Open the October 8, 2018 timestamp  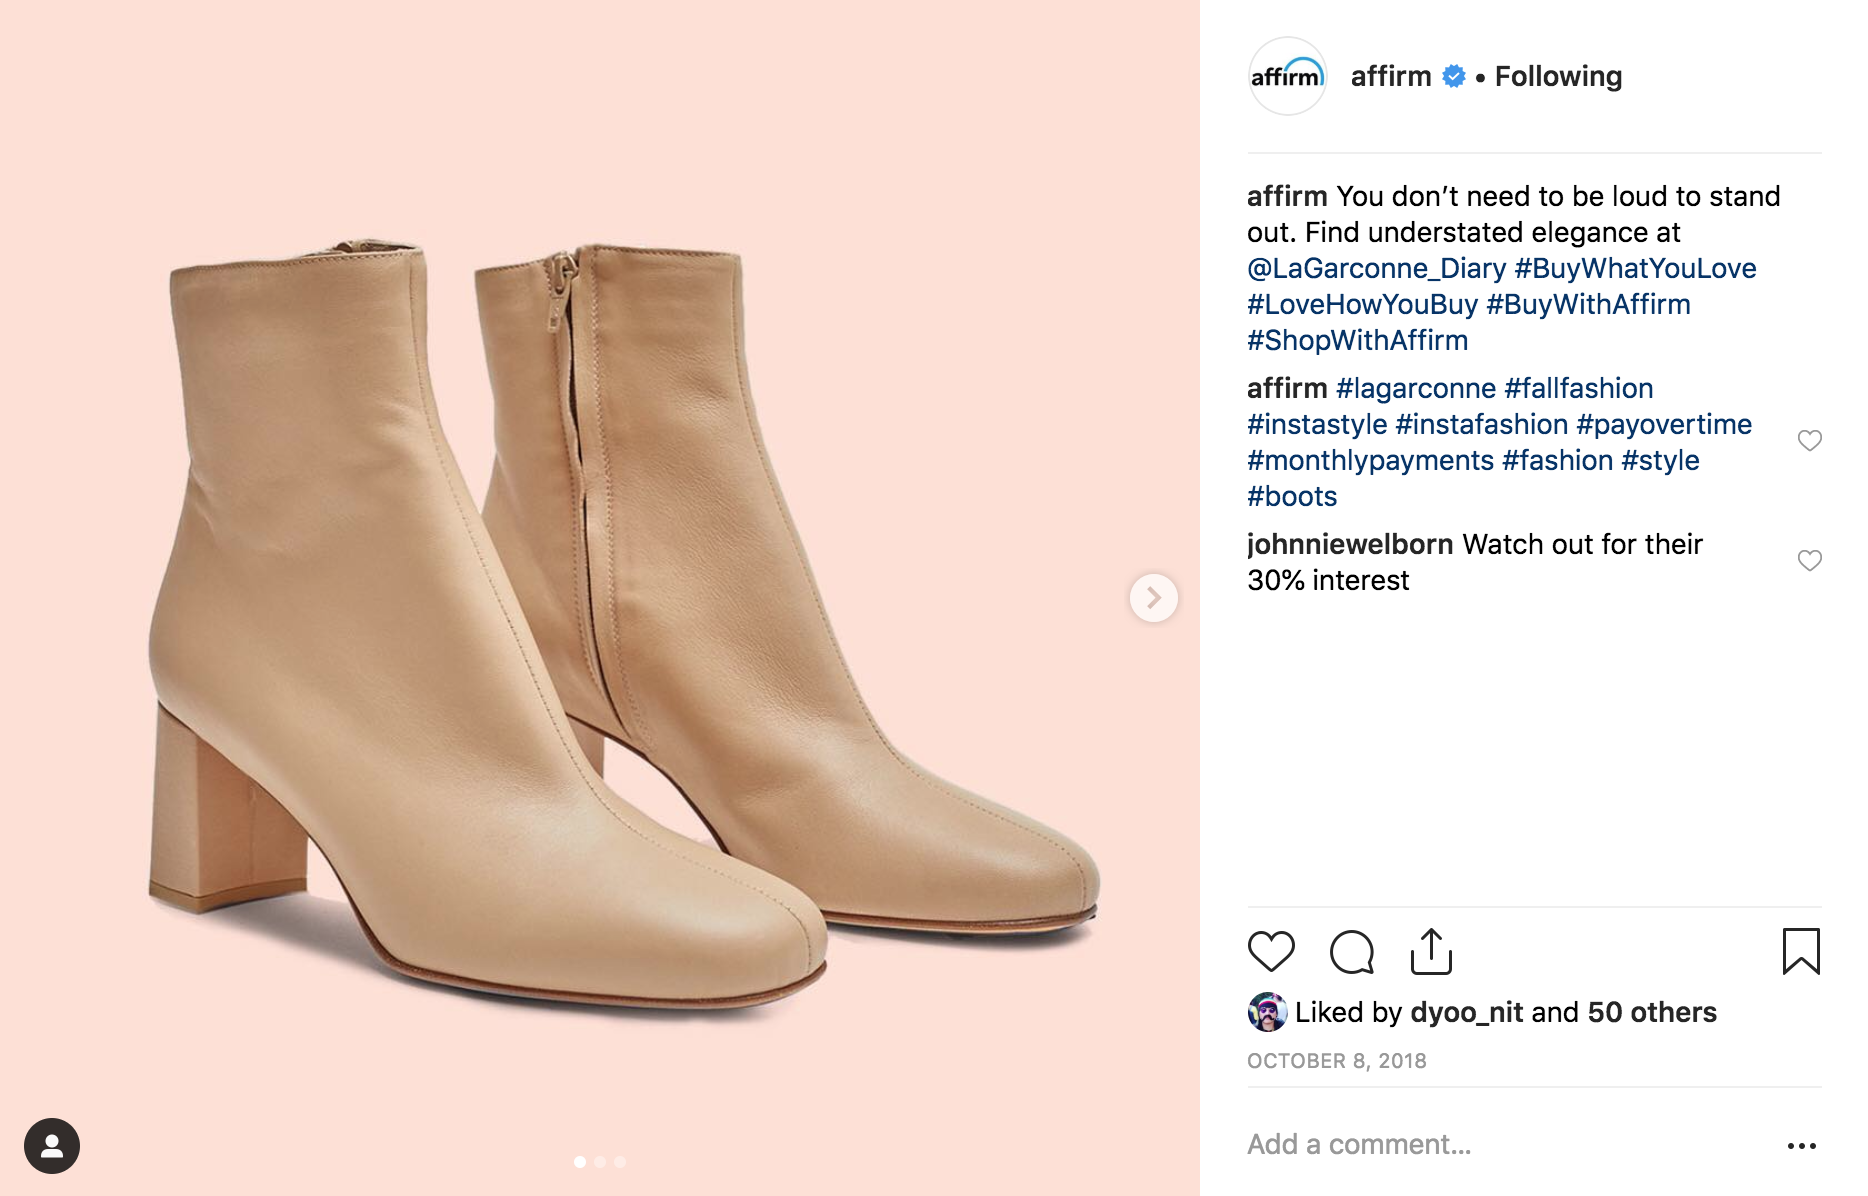pos(1336,1061)
